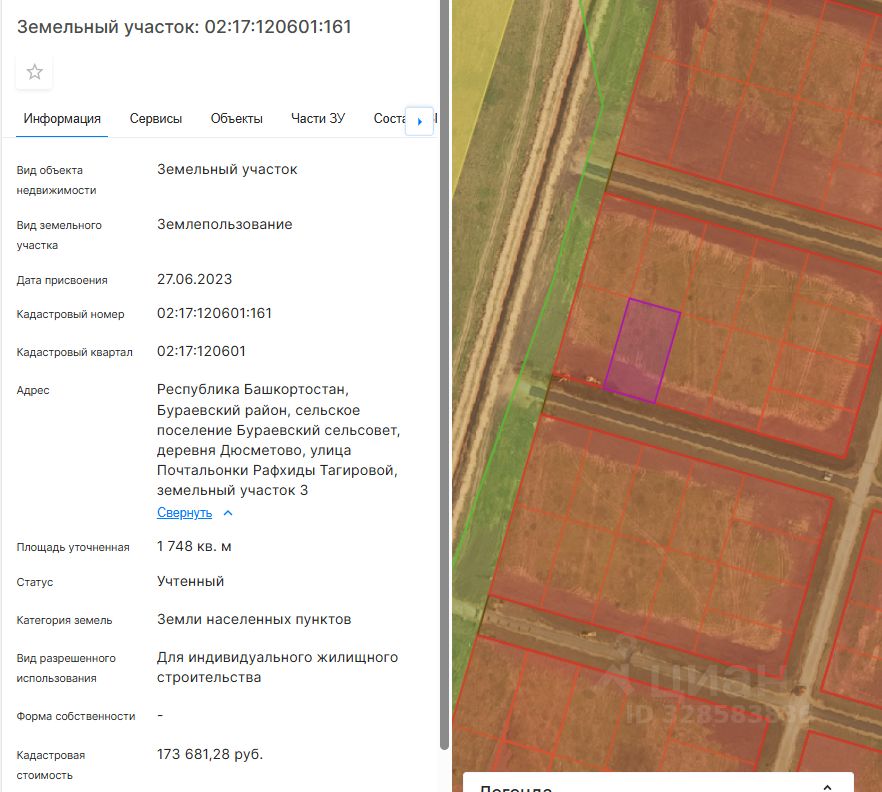Open the Информация tab

[x=62, y=119]
